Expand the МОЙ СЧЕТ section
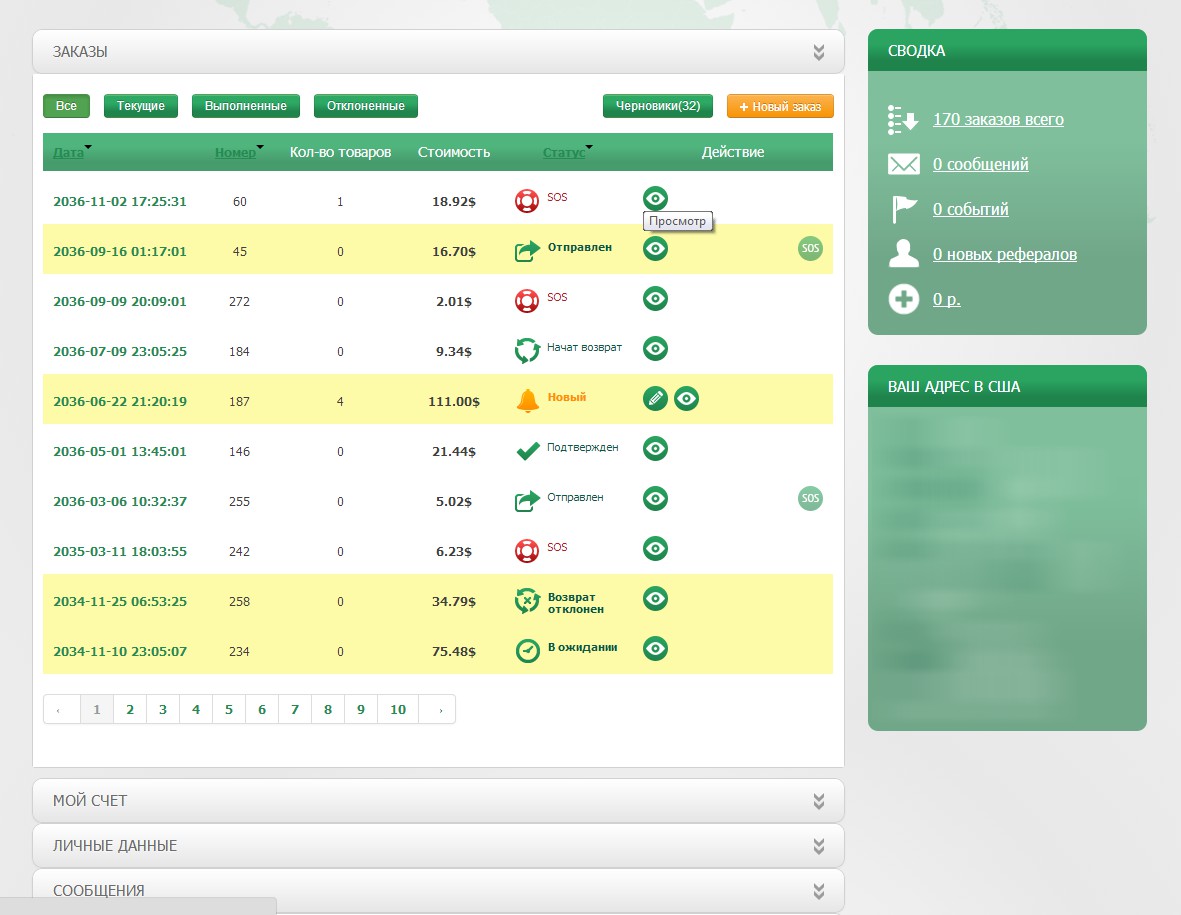 pos(819,801)
